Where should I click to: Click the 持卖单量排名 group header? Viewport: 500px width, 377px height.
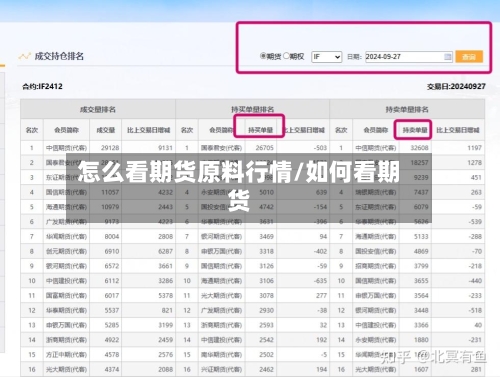click(407, 109)
